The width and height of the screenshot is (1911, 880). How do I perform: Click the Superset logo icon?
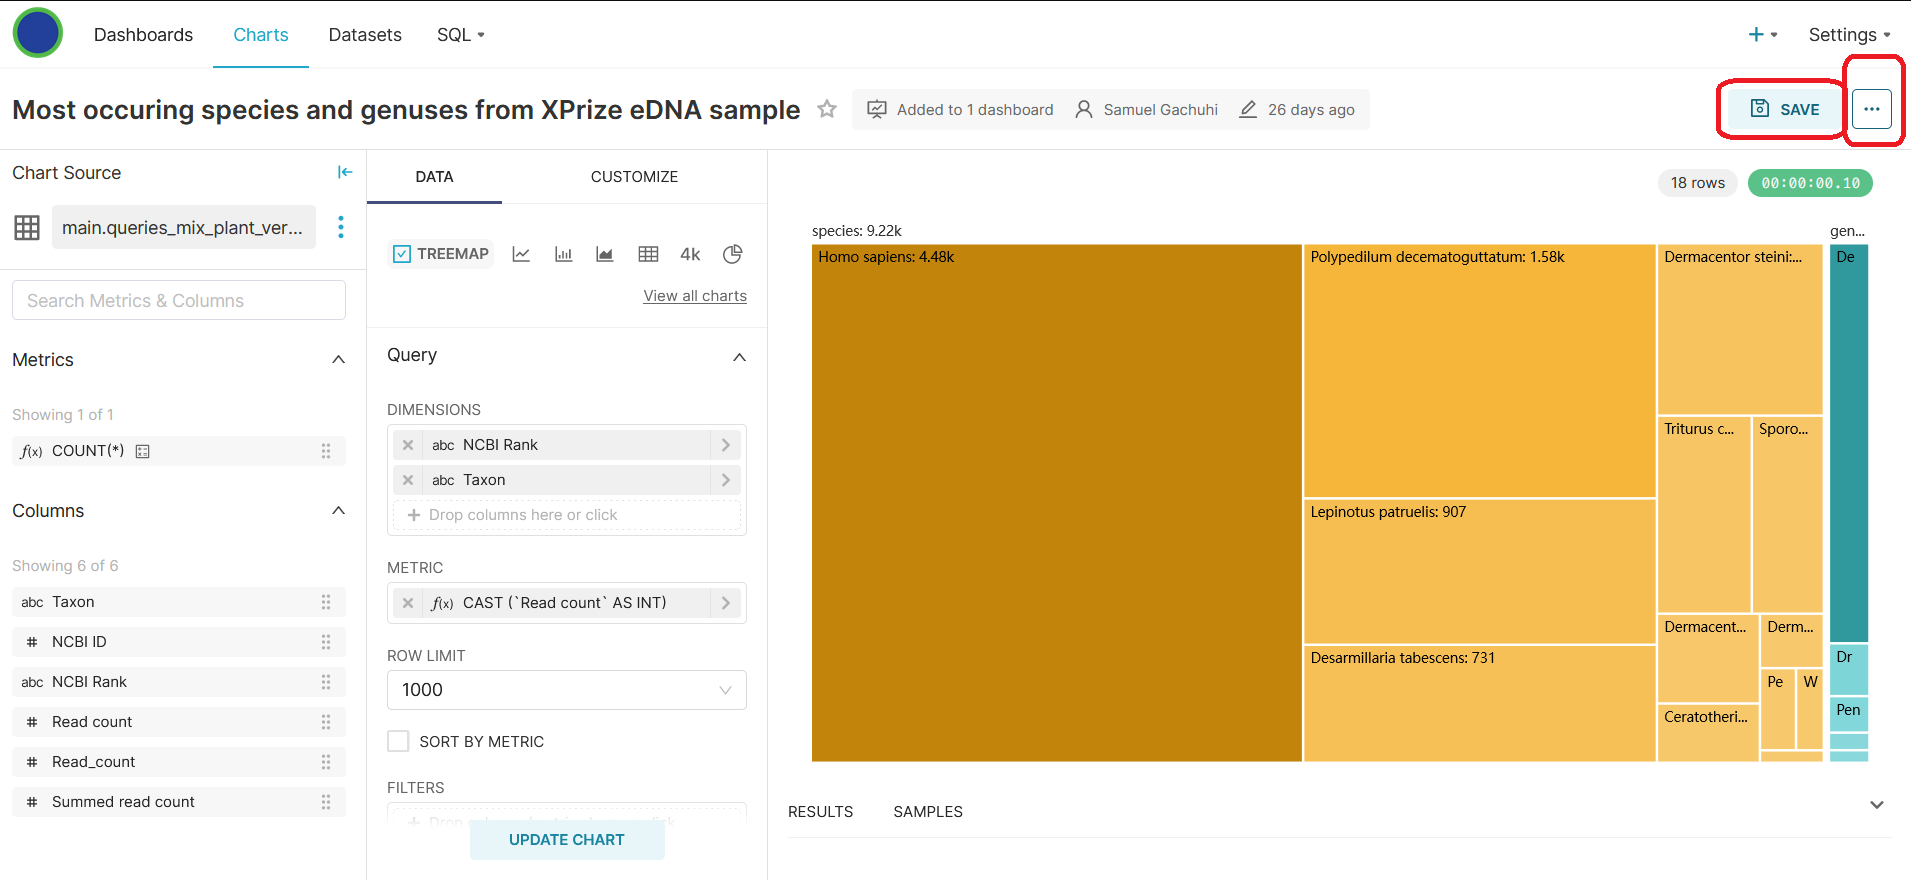pyautogui.click(x=38, y=32)
